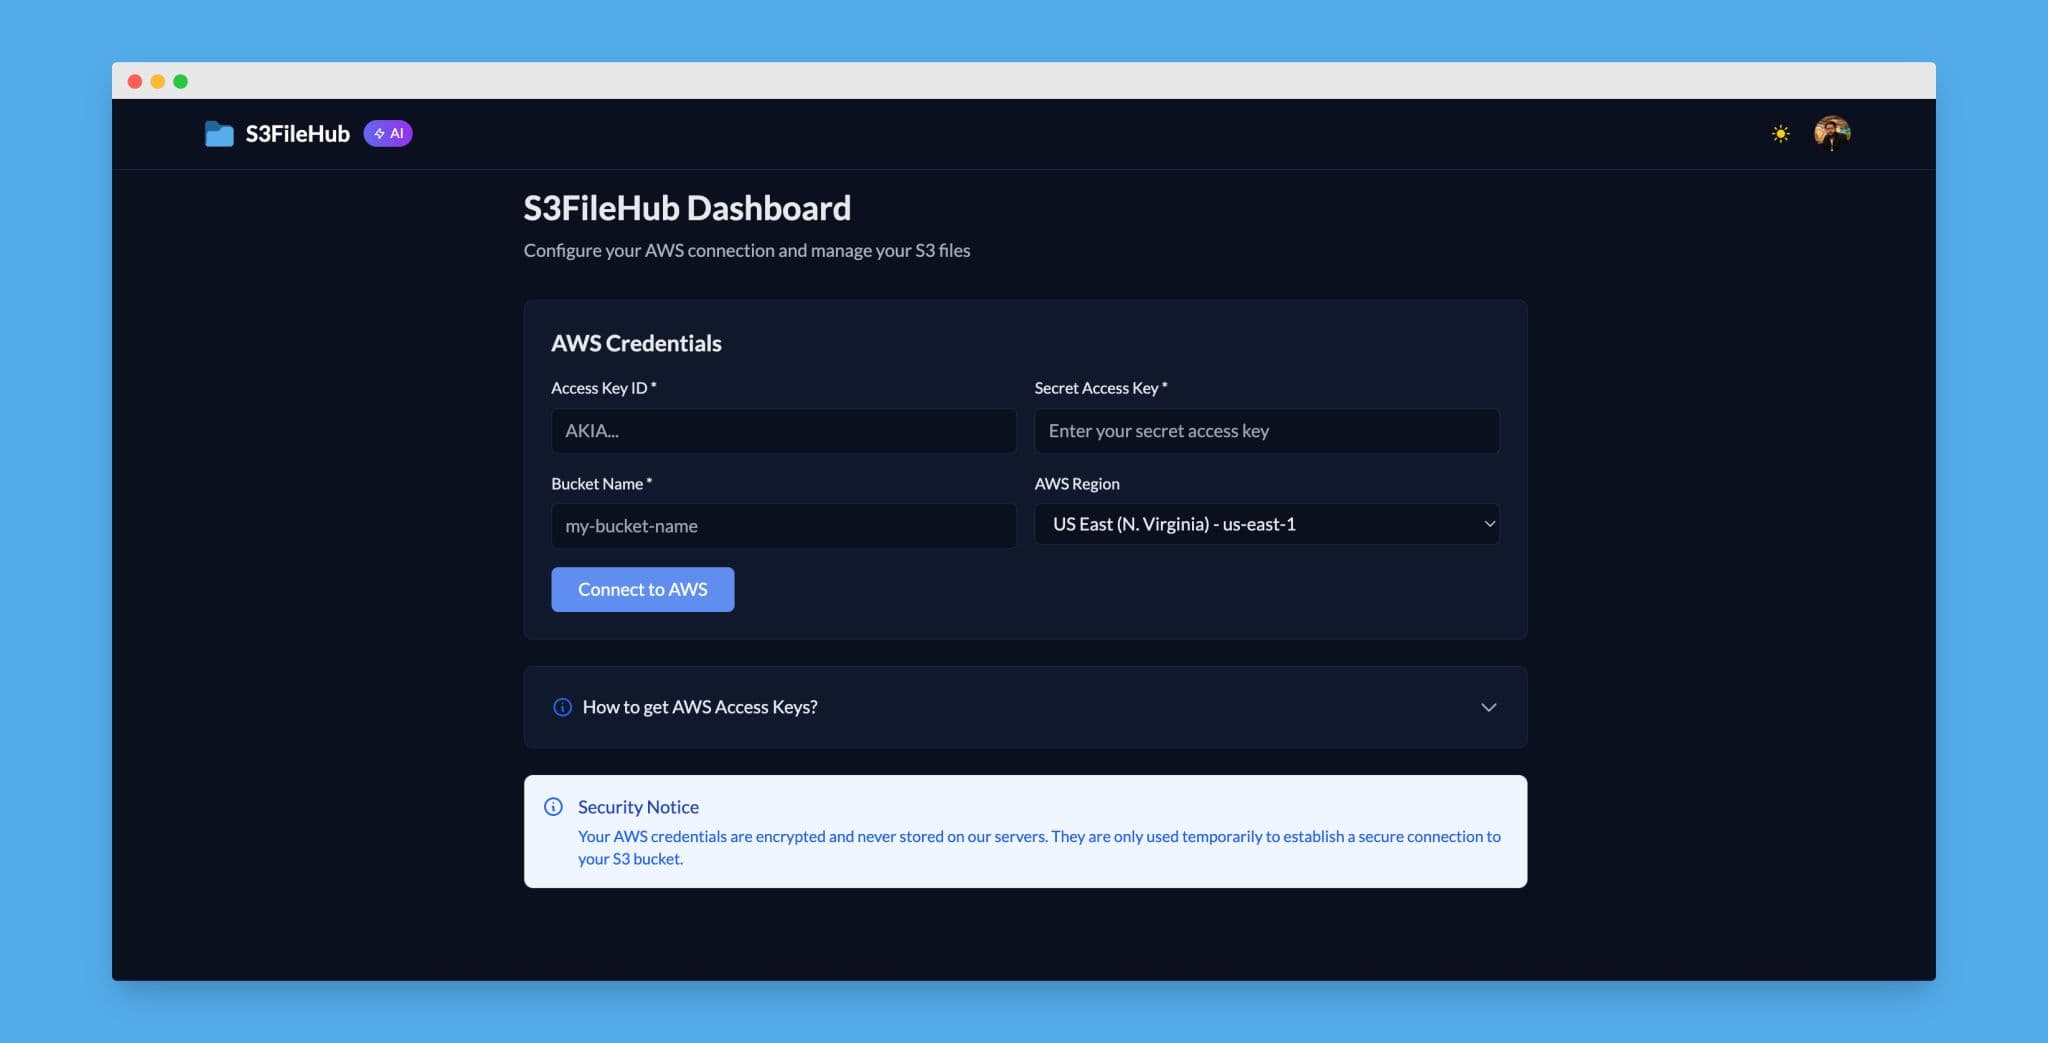
Task: Open the purple AI badge
Action: tap(388, 134)
